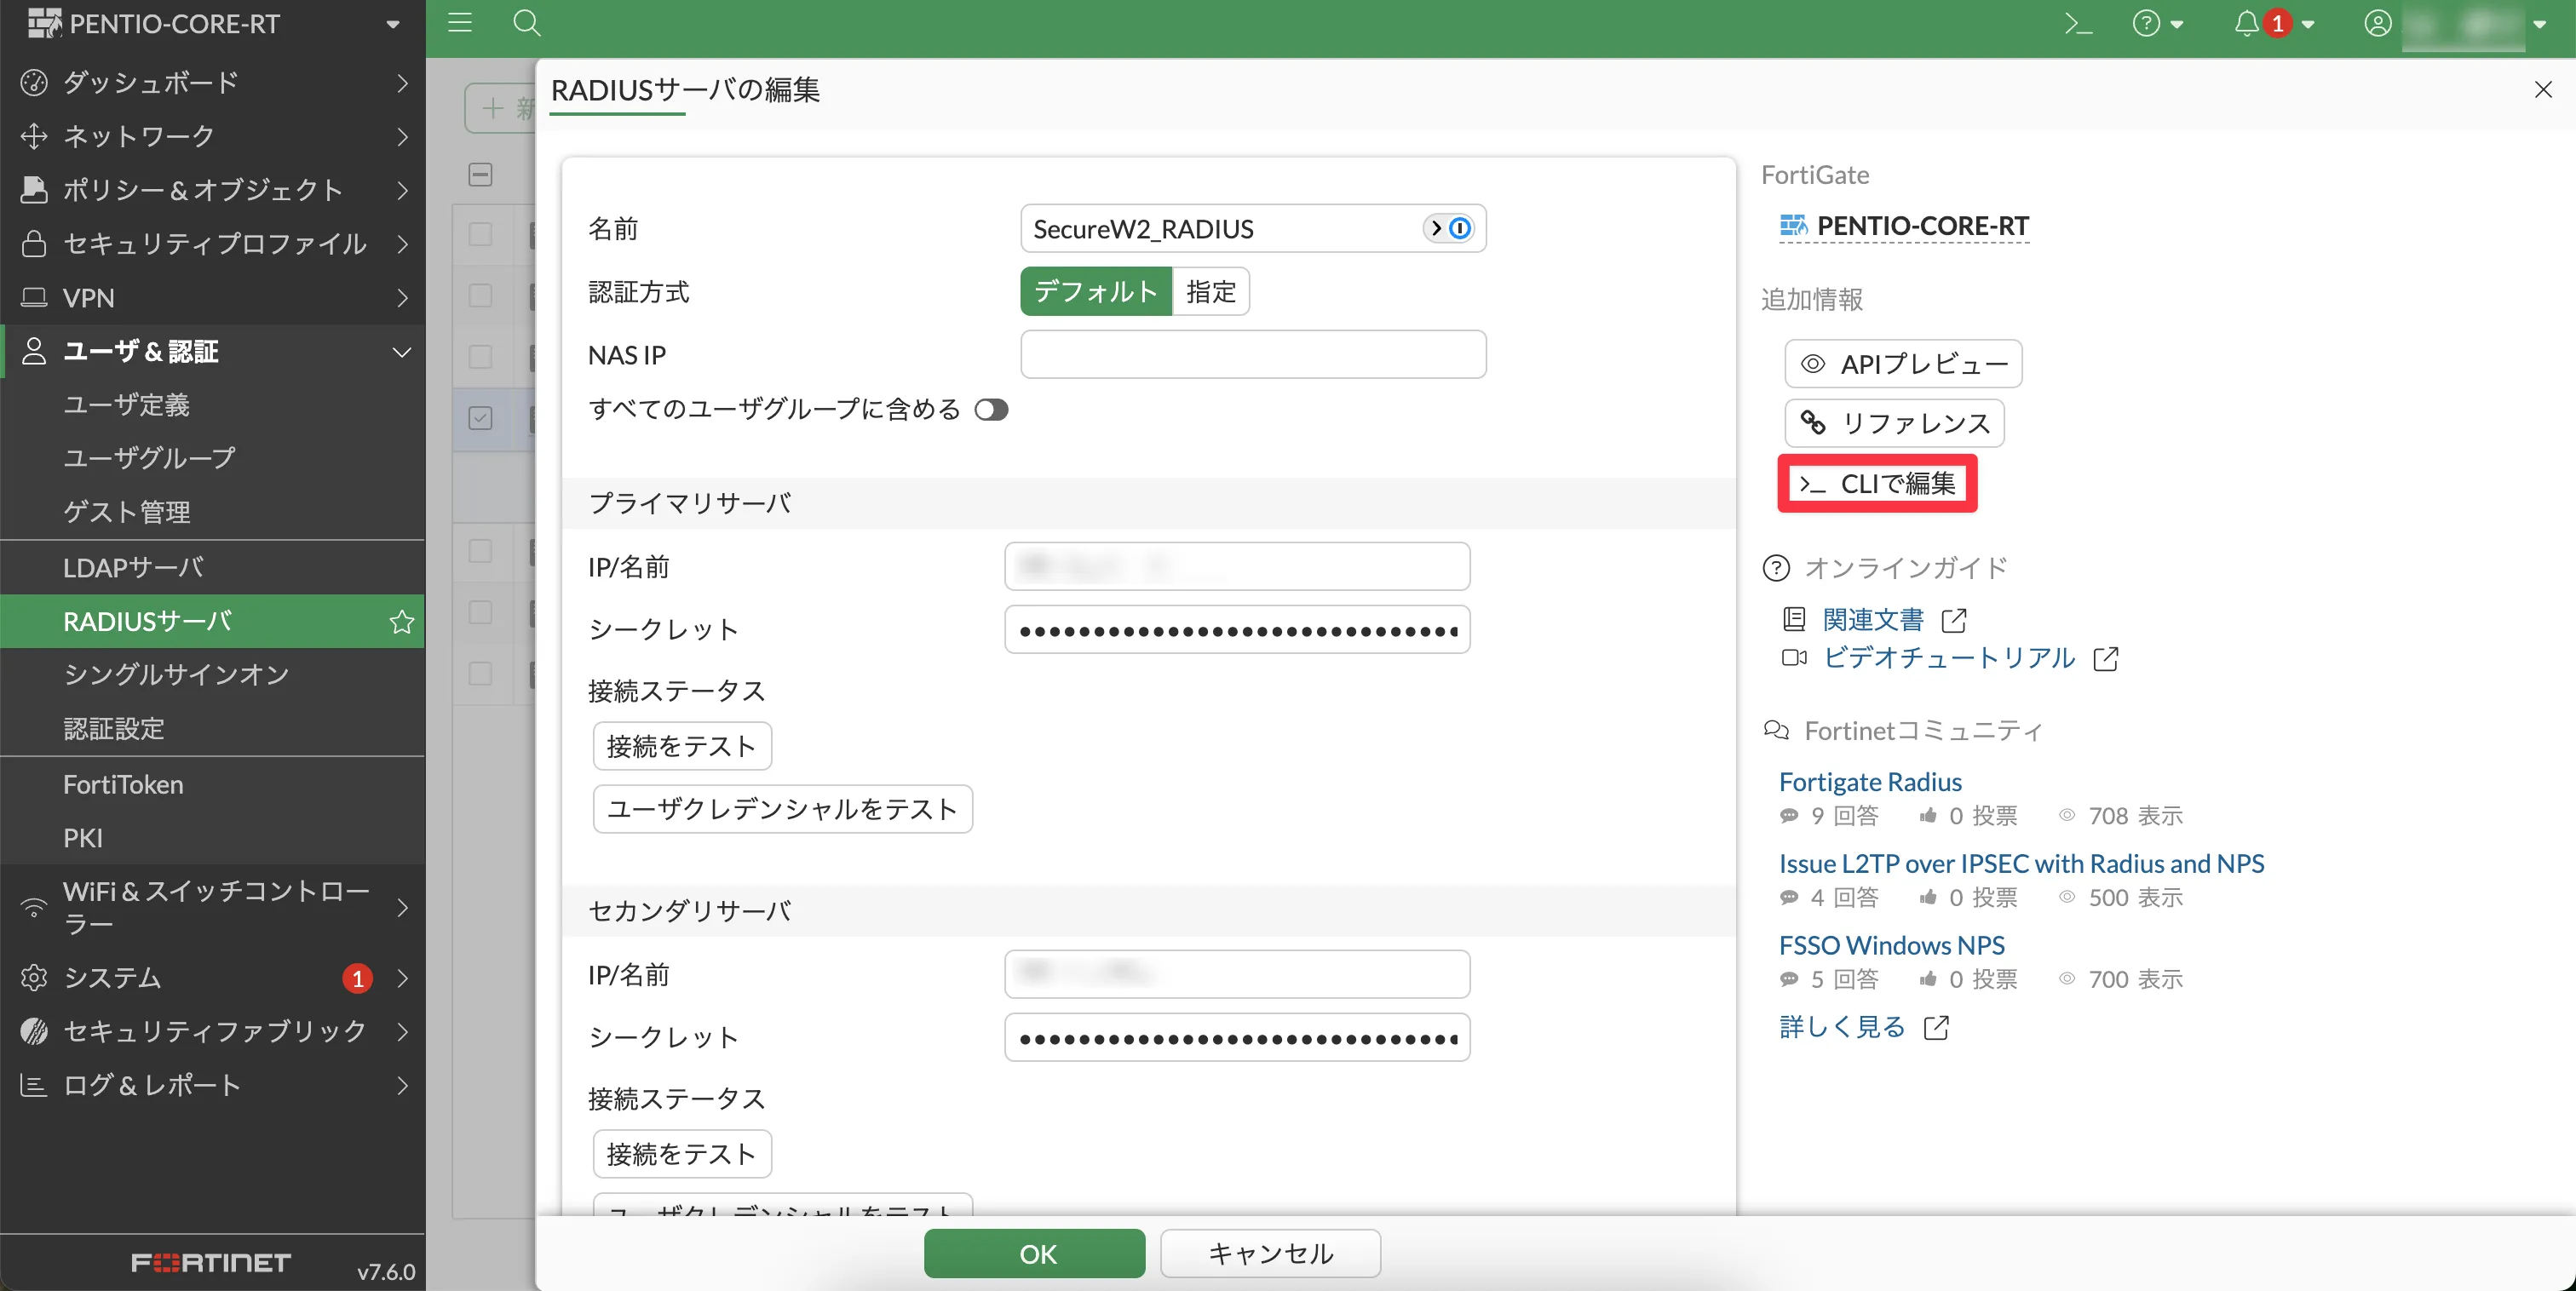Open 関連文書 link
The height and width of the screenshot is (1291, 2576).
pos(1873,621)
